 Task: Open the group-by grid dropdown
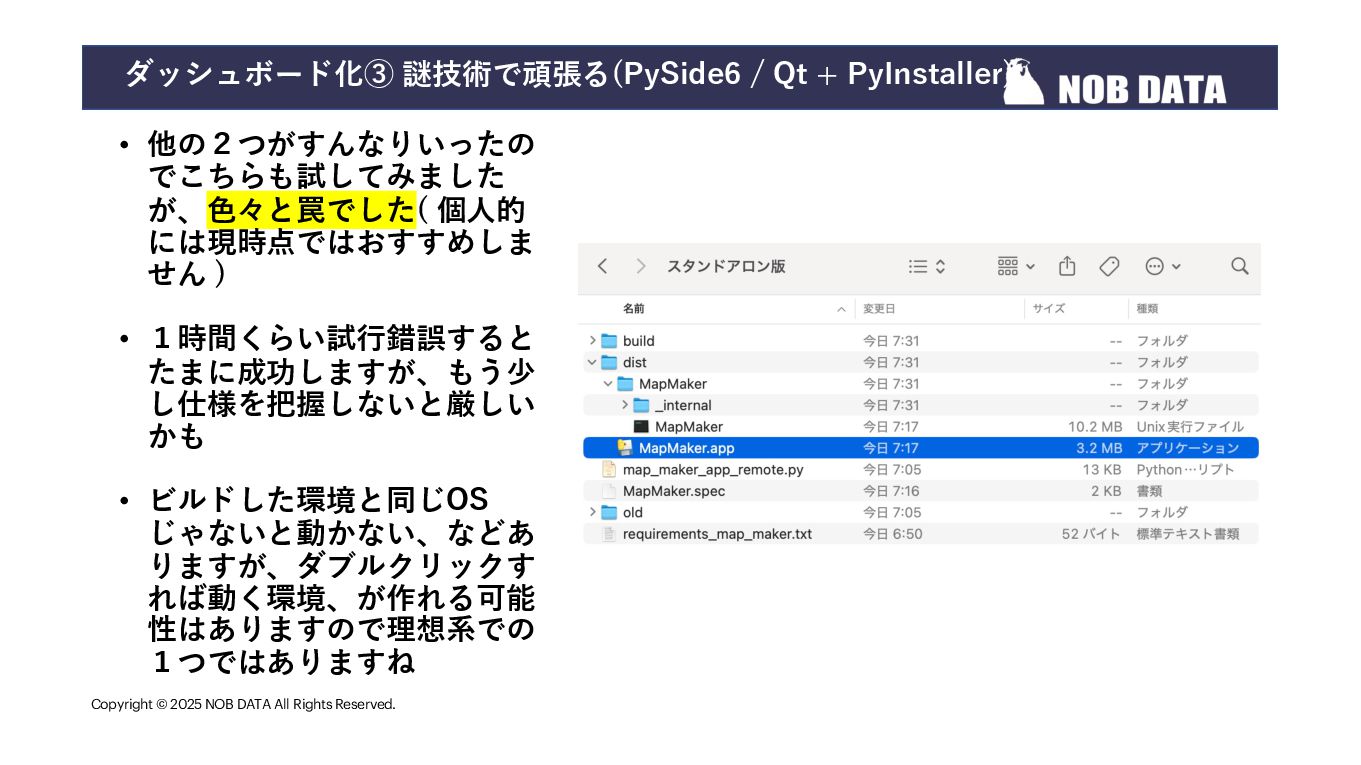click(x=1016, y=266)
